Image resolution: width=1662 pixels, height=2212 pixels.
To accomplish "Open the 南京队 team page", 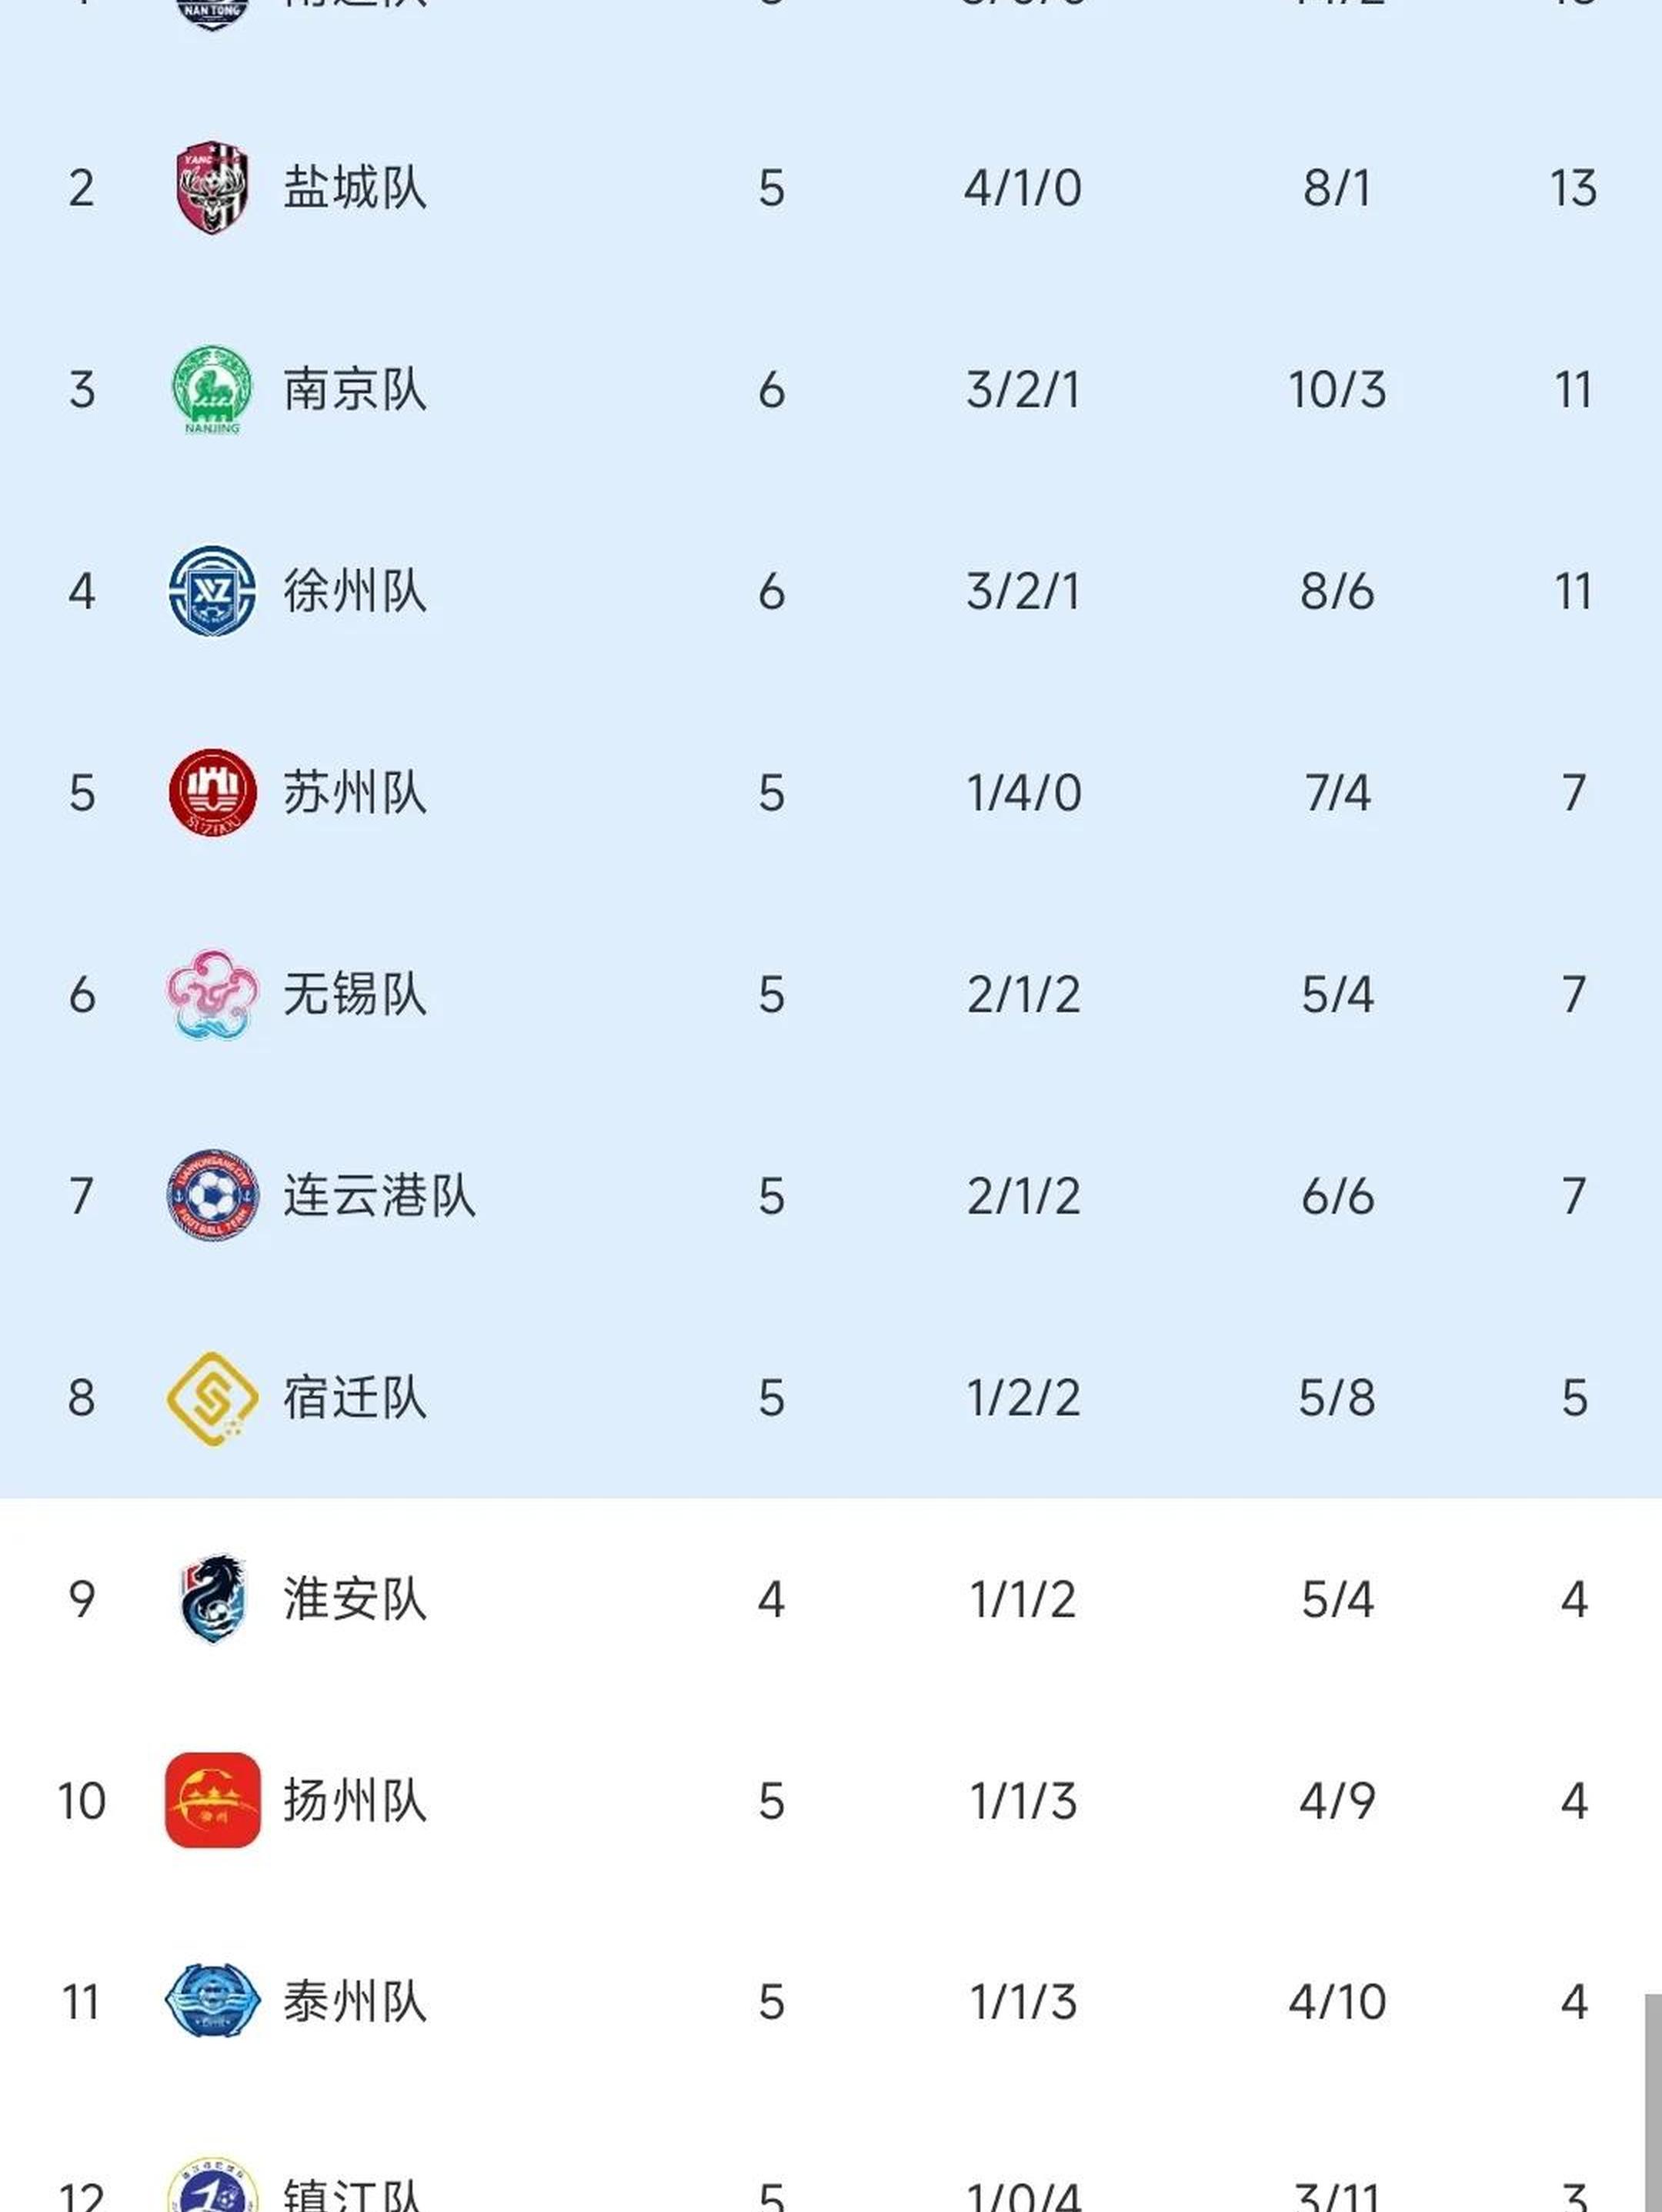I will pos(355,389).
